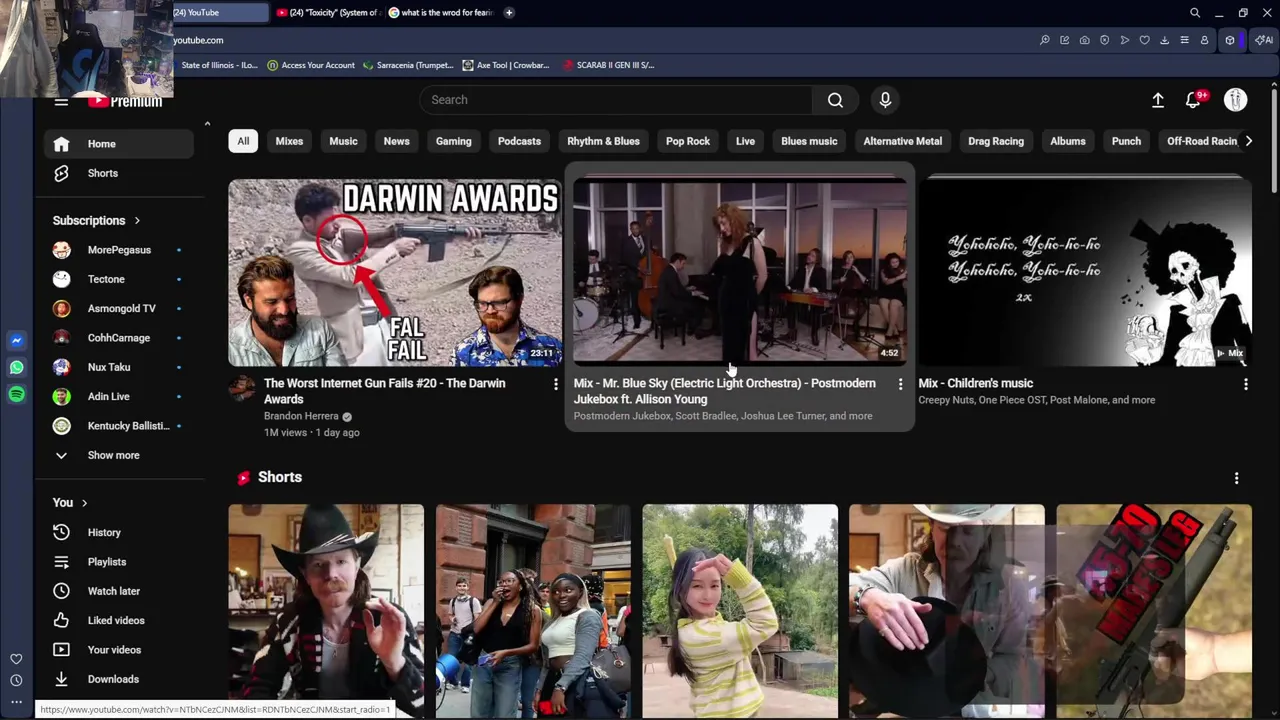
Task: Click the browser downloads icon
Action: coord(1164,40)
